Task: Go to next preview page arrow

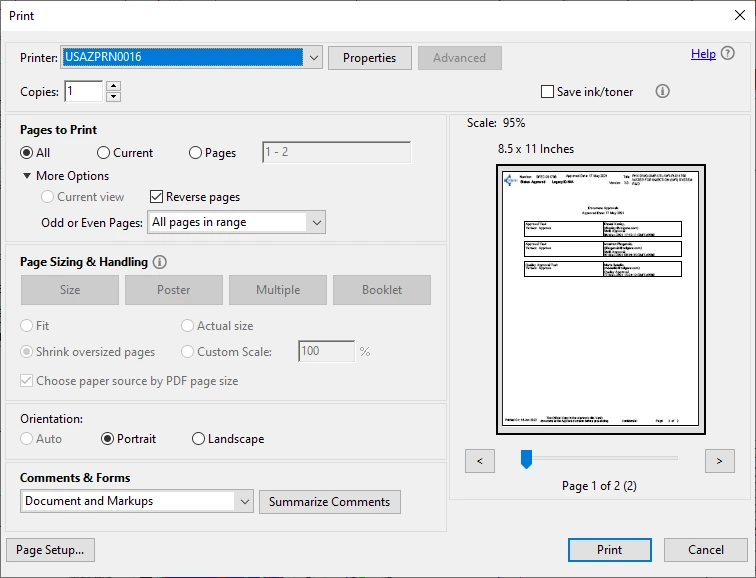Action: click(x=719, y=461)
